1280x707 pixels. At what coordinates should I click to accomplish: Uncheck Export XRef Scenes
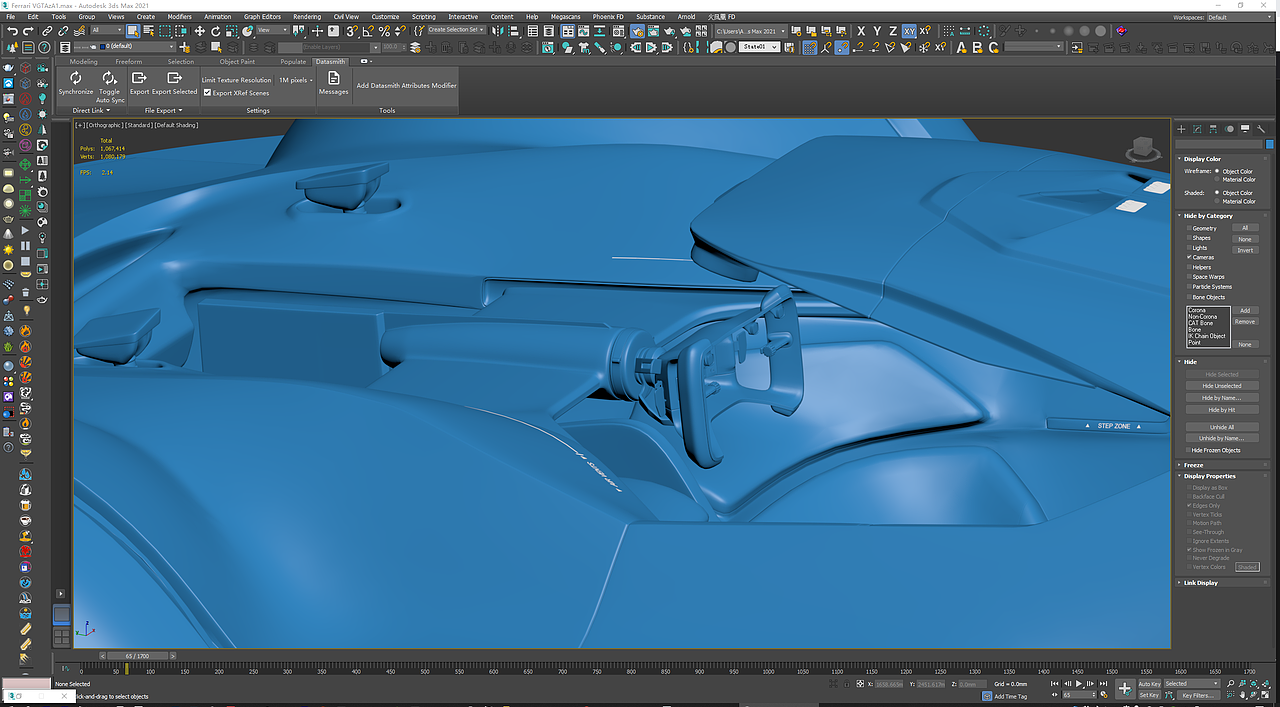click(206, 92)
